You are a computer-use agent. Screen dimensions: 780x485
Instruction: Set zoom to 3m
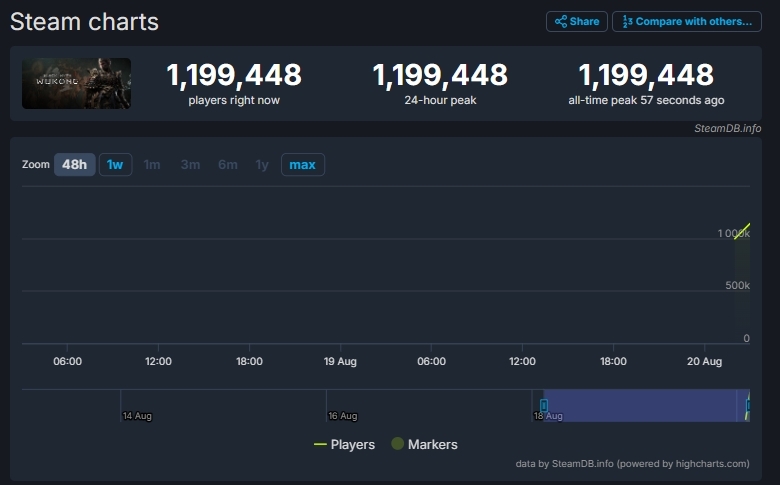click(190, 165)
